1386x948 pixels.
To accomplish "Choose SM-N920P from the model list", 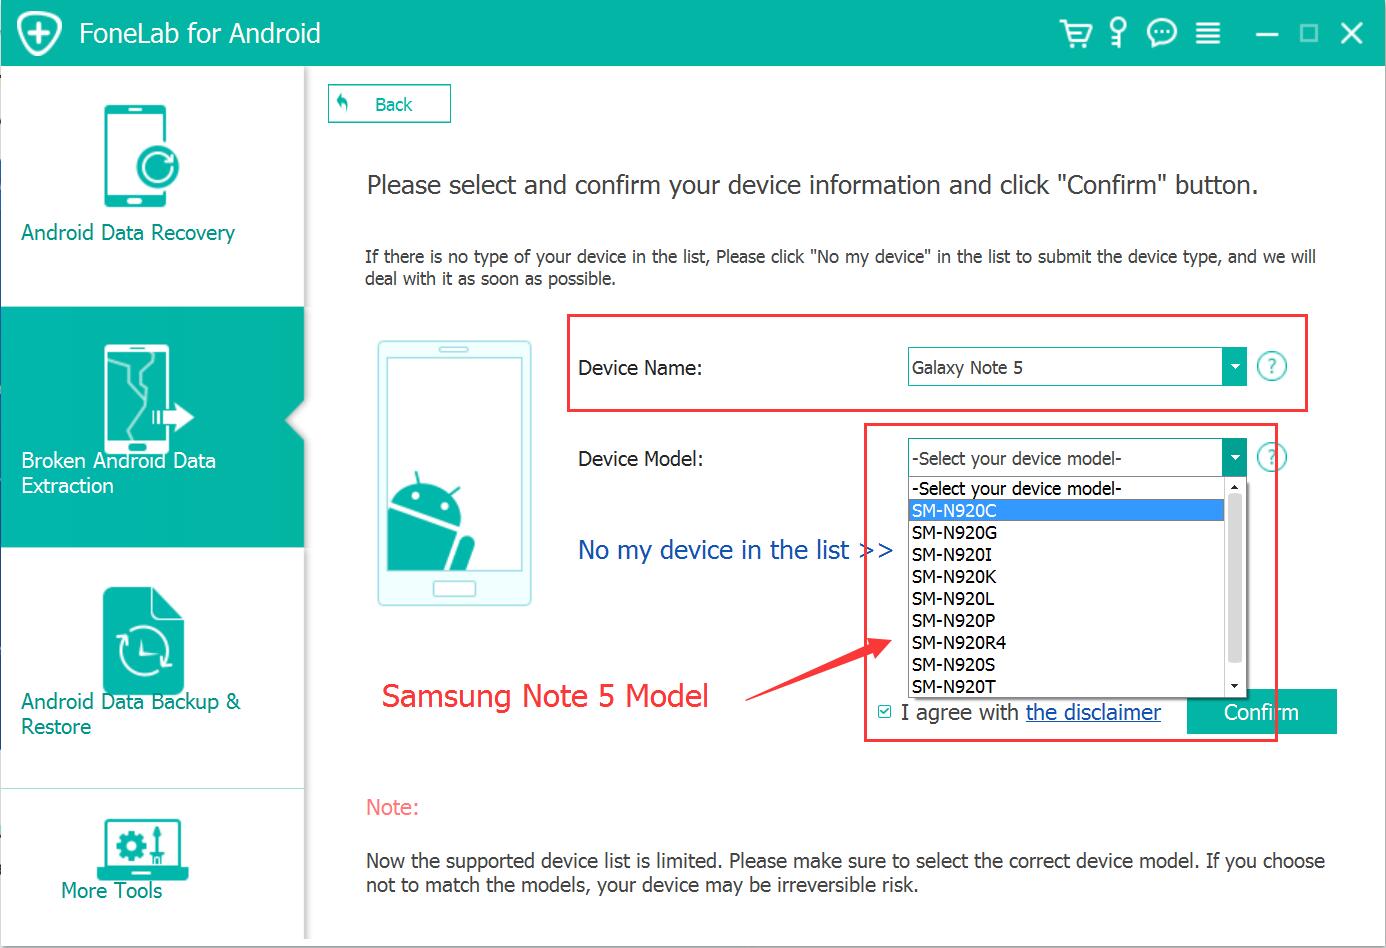I will 1066,620.
